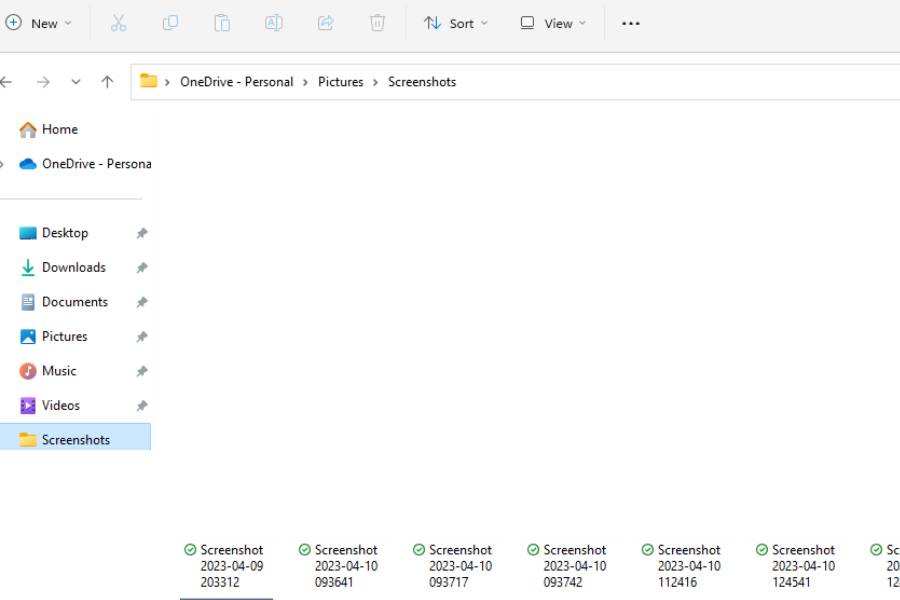This screenshot has height=600, width=900.
Task: Click sync status icon of Screenshot 112416
Action: [647, 549]
